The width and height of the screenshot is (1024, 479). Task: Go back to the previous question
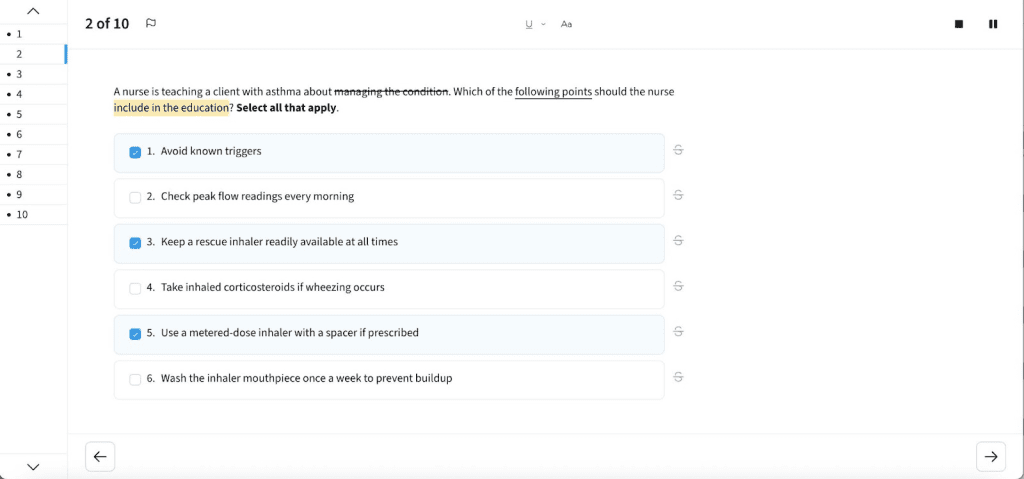[100, 456]
